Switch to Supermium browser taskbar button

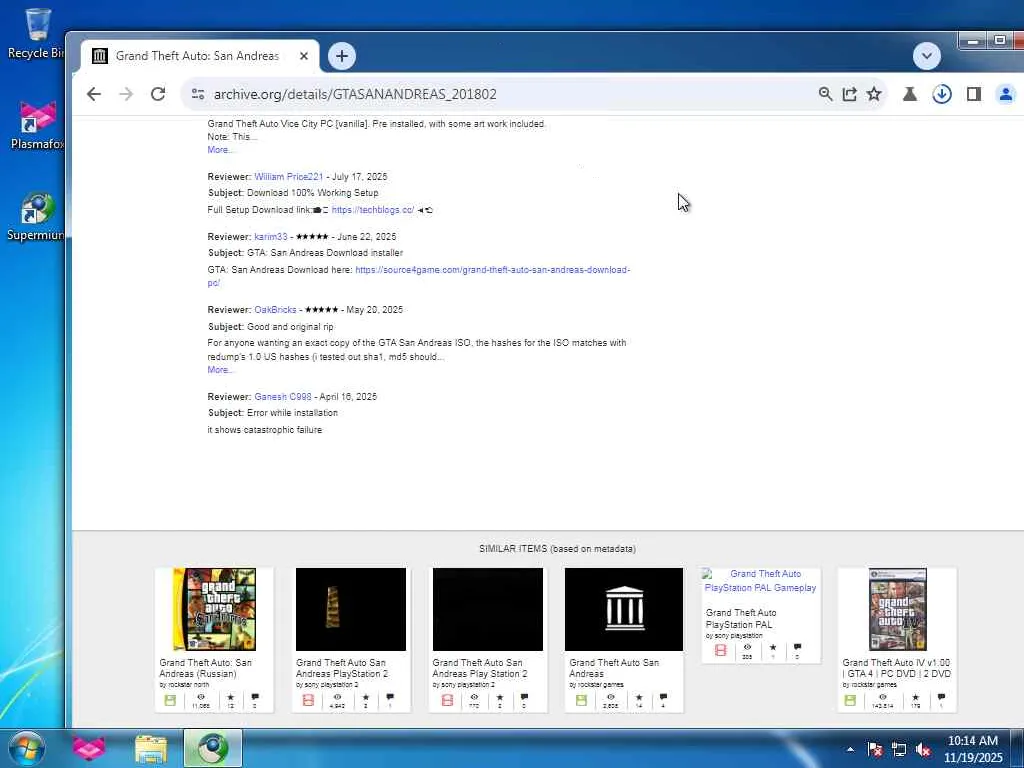tap(213, 748)
